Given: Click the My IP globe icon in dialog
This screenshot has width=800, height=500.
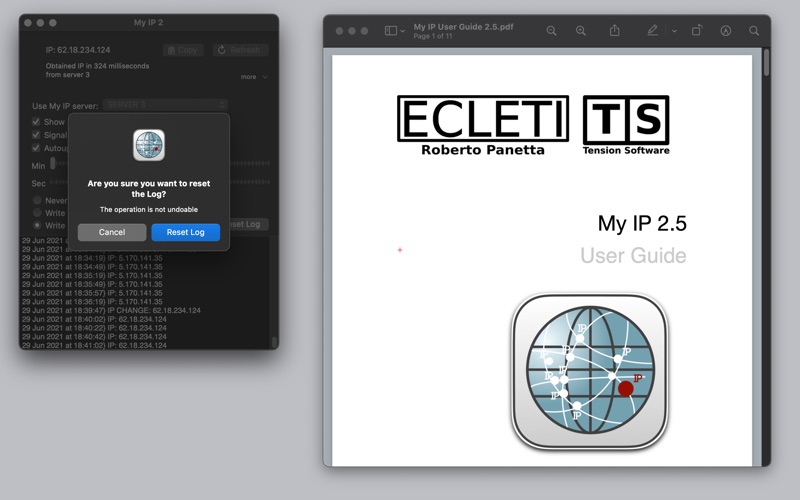Looking at the screenshot, I should click(149, 145).
